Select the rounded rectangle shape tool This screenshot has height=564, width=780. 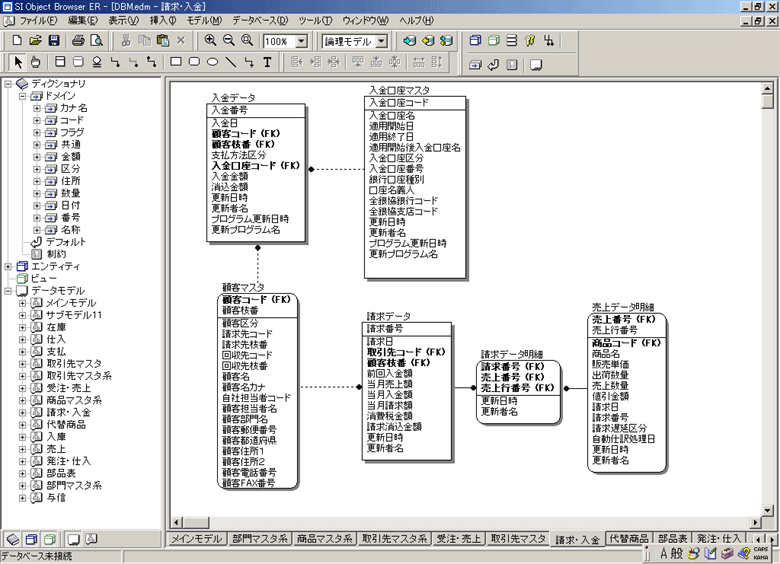195,62
